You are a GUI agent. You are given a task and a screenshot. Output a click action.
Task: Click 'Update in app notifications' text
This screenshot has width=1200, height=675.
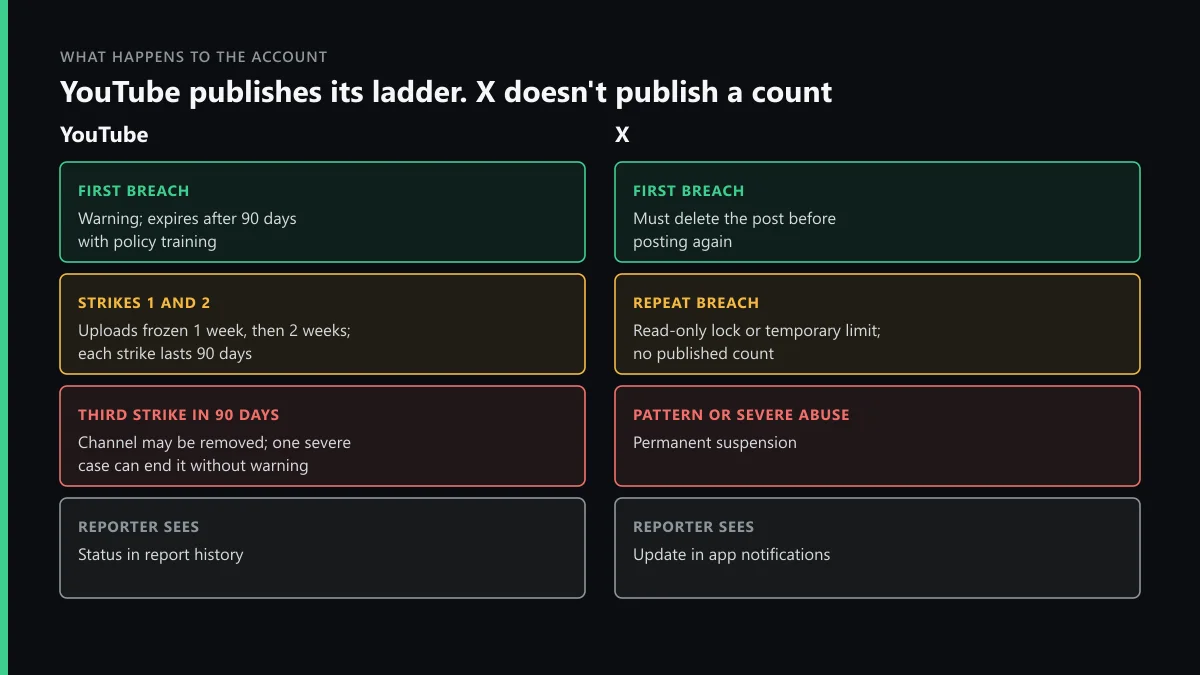pyautogui.click(x=731, y=554)
